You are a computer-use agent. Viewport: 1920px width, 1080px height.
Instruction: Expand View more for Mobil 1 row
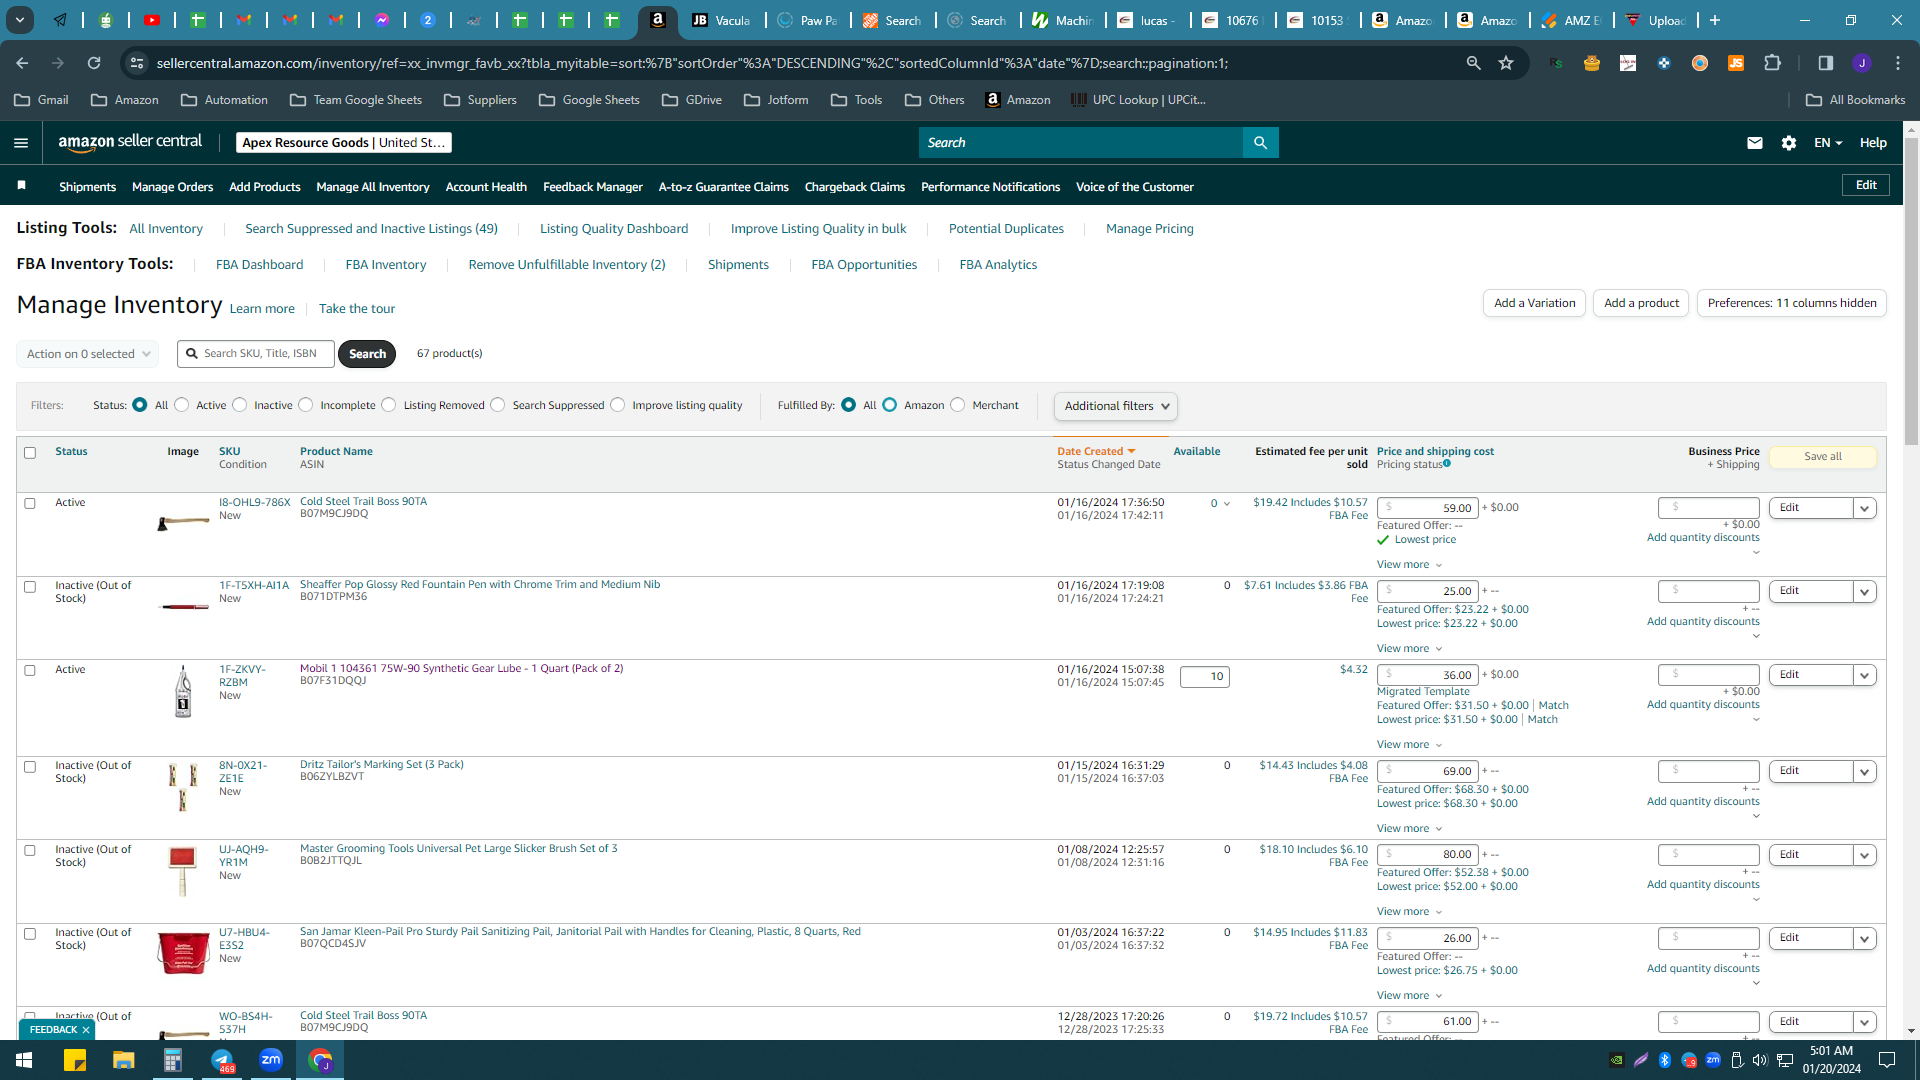tap(1409, 745)
